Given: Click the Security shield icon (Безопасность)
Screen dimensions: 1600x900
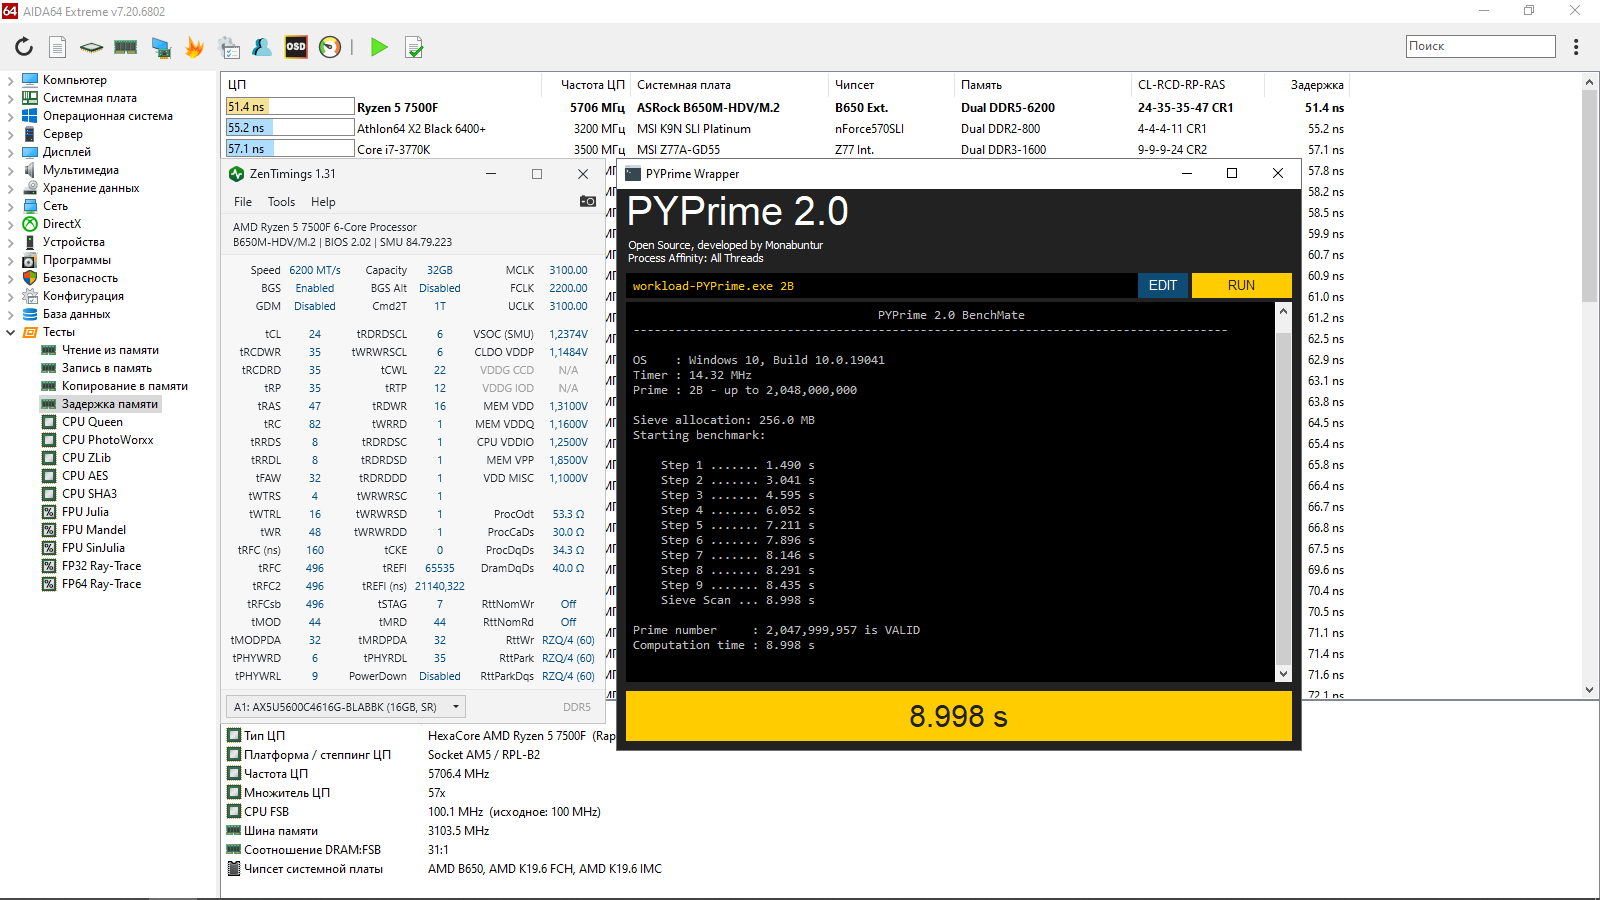Looking at the screenshot, I should [30, 278].
